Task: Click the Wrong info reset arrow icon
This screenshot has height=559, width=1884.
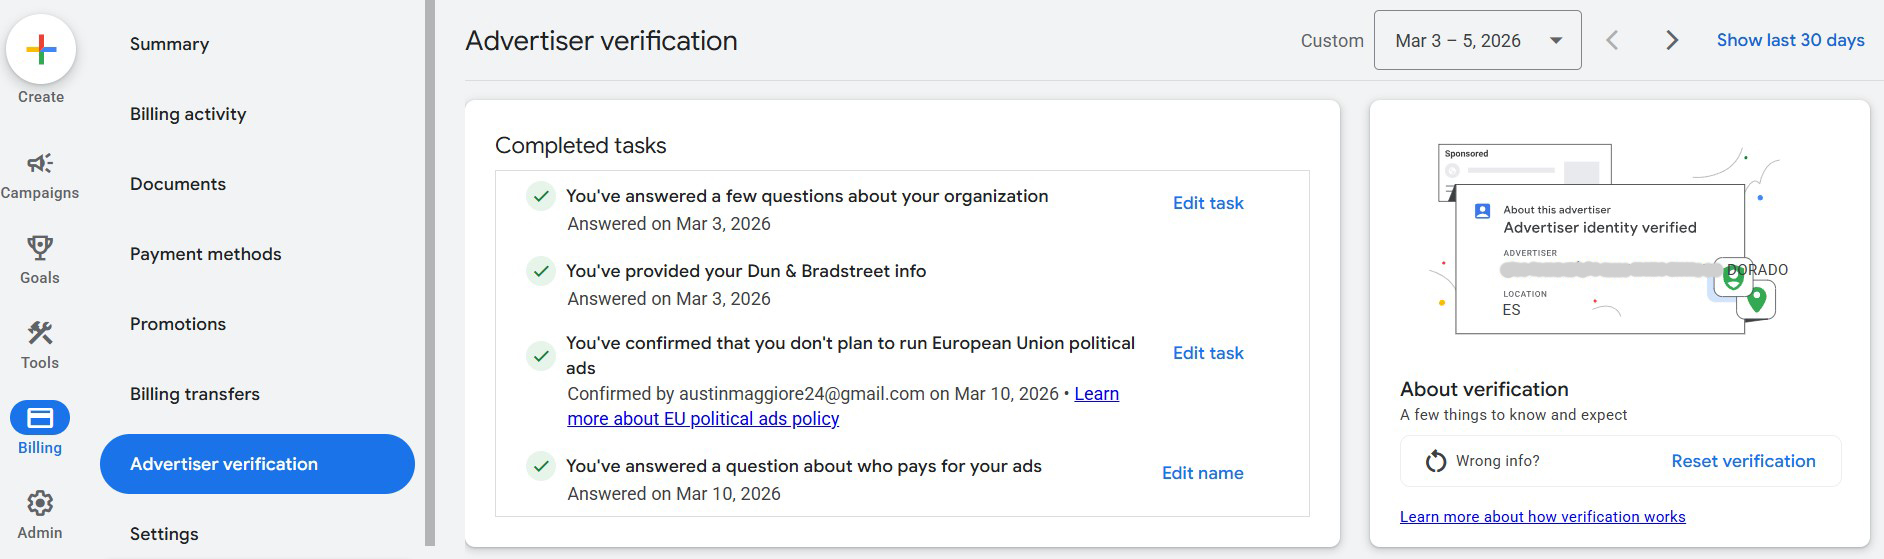Action: pos(1436,461)
